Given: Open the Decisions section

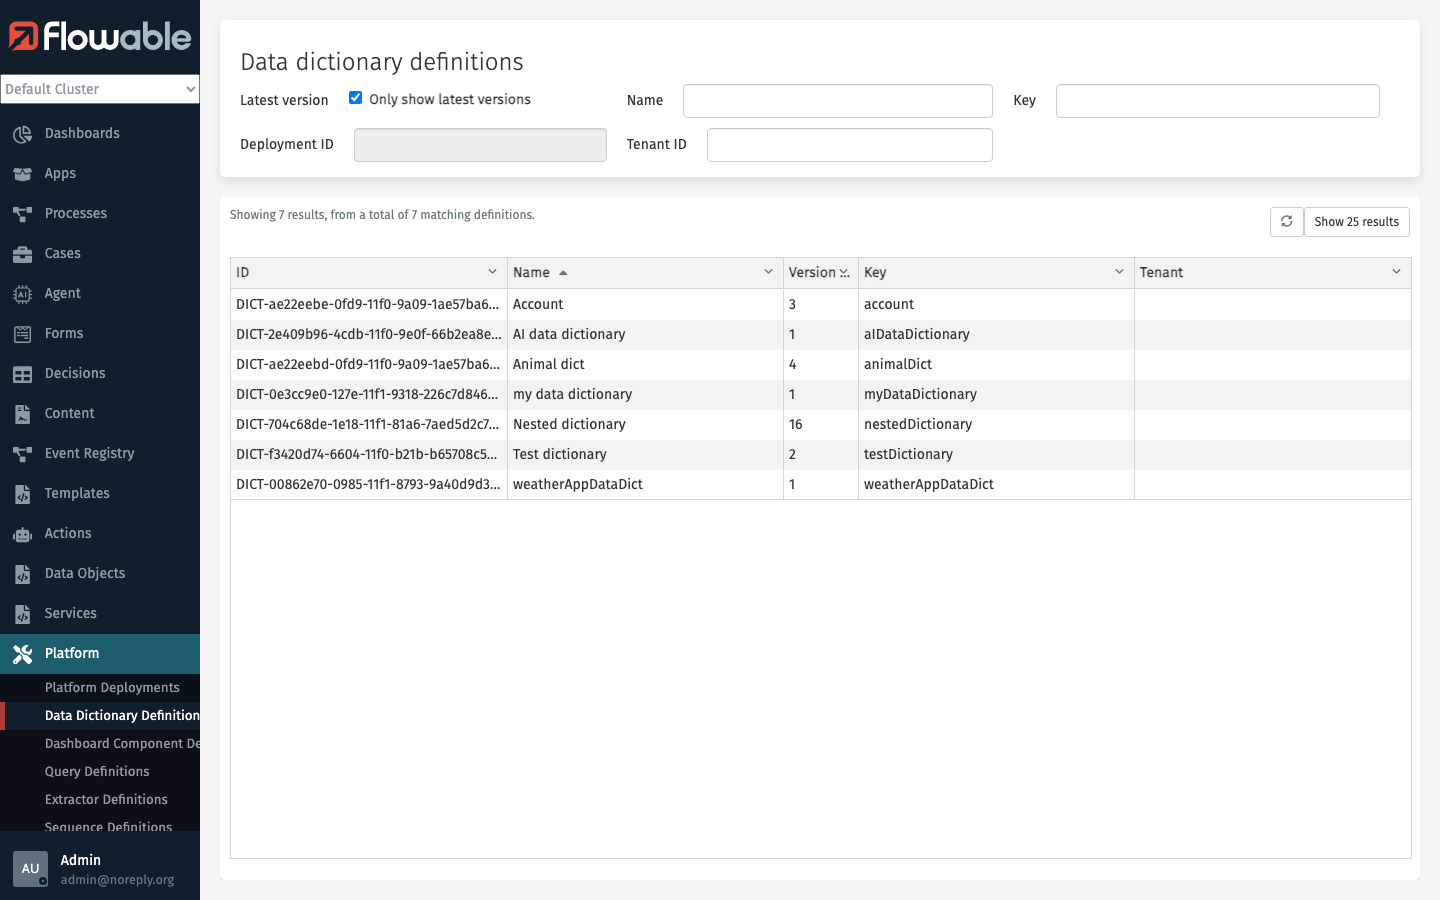Looking at the screenshot, I should [x=22, y=373].
